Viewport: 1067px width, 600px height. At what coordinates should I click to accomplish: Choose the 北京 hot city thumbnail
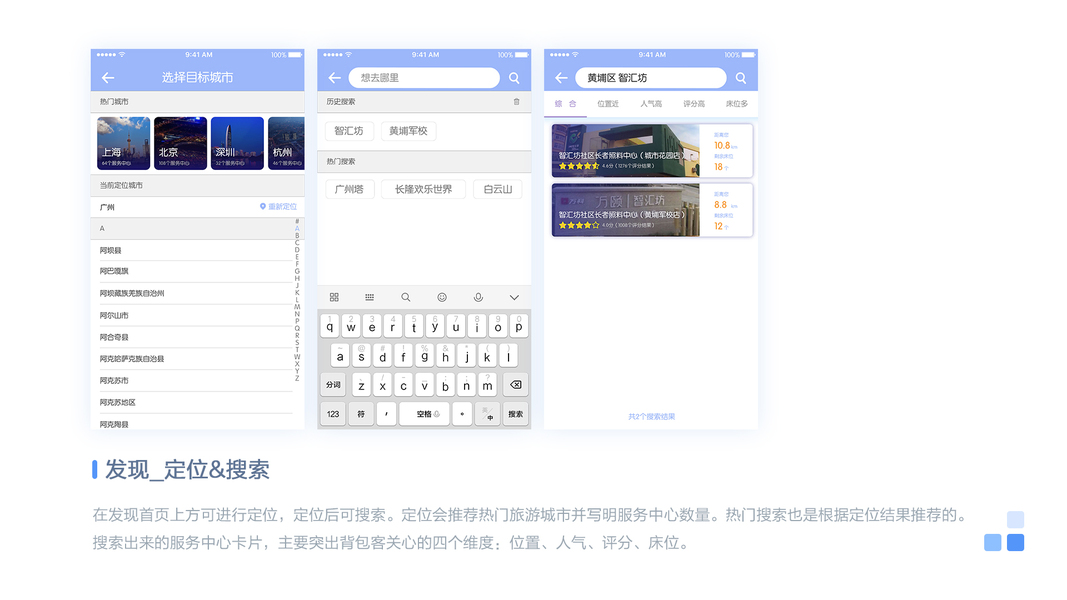tap(180, 143)
